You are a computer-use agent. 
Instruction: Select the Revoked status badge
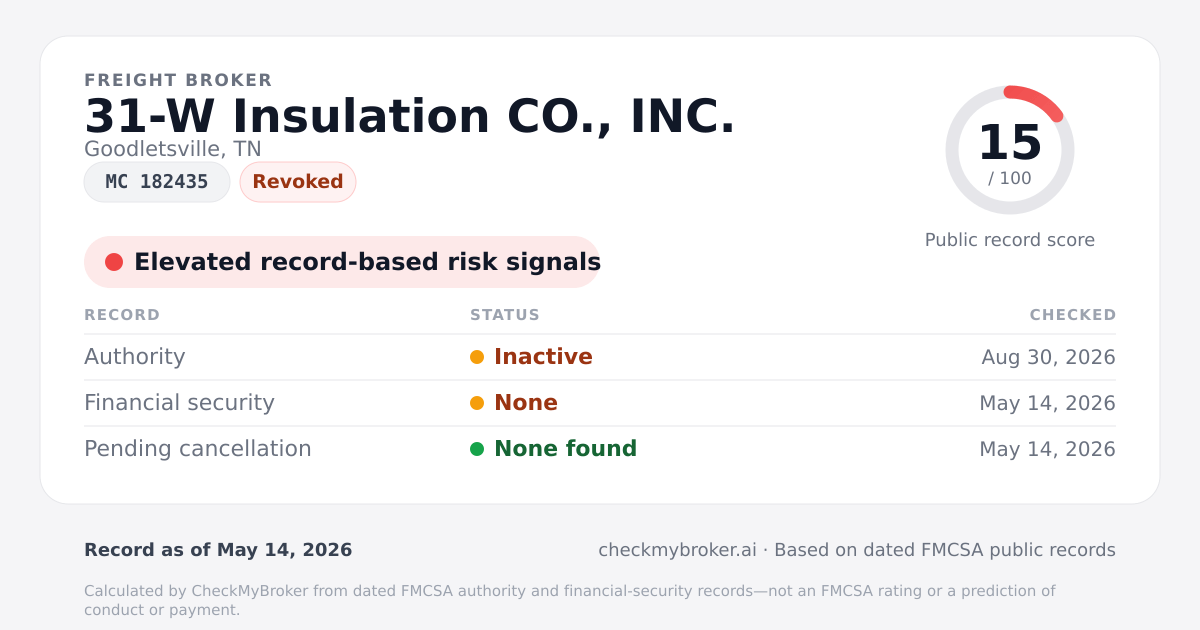(x=298, y=182)
